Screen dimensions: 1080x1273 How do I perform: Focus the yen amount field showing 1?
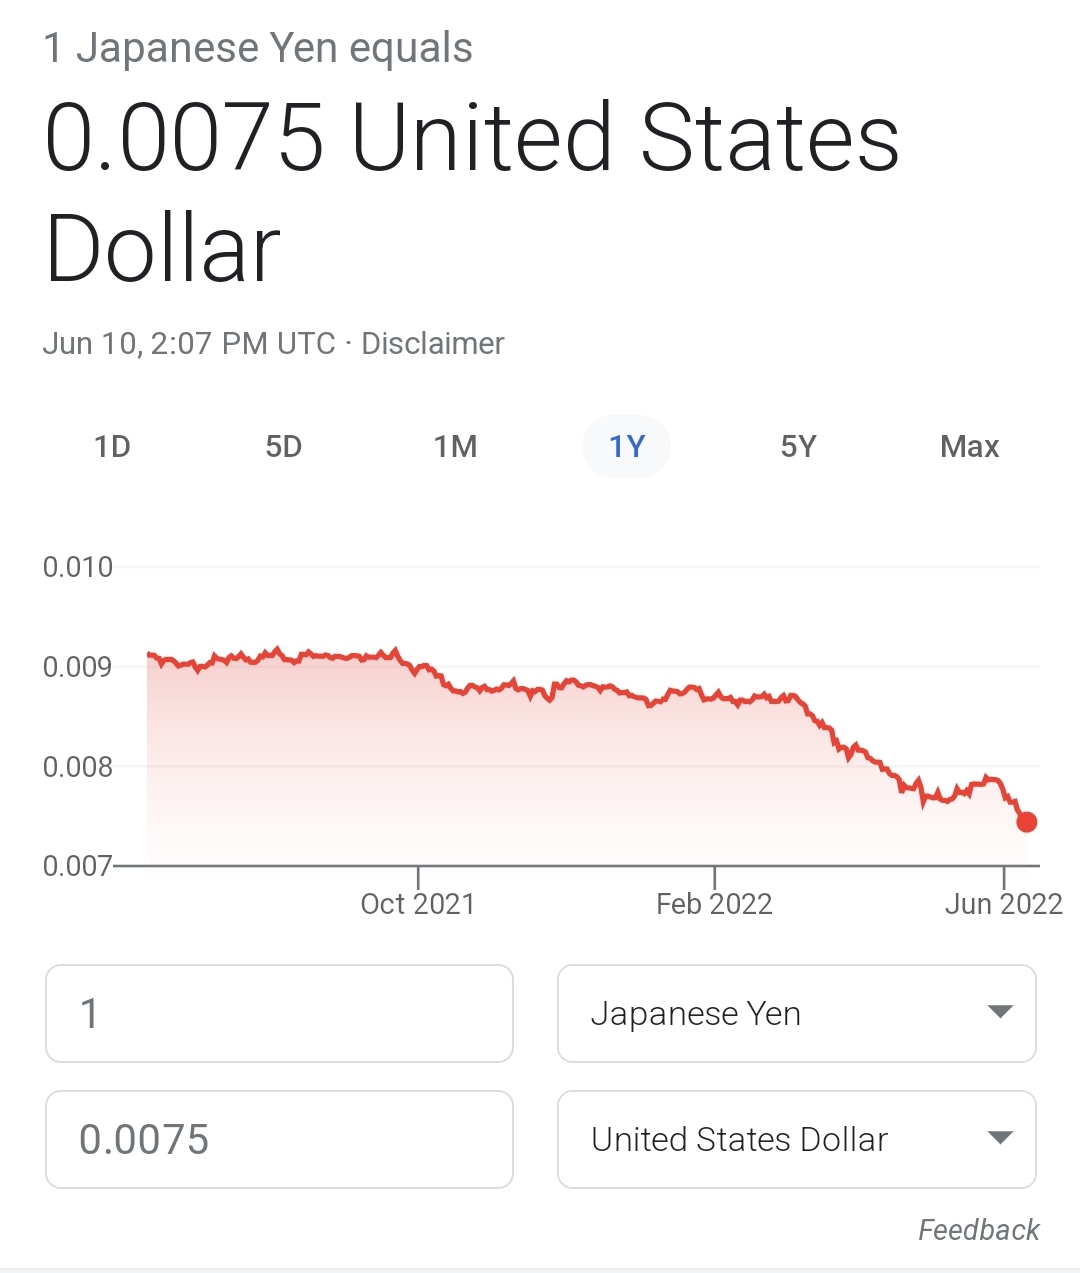(x=279, y=1013)
